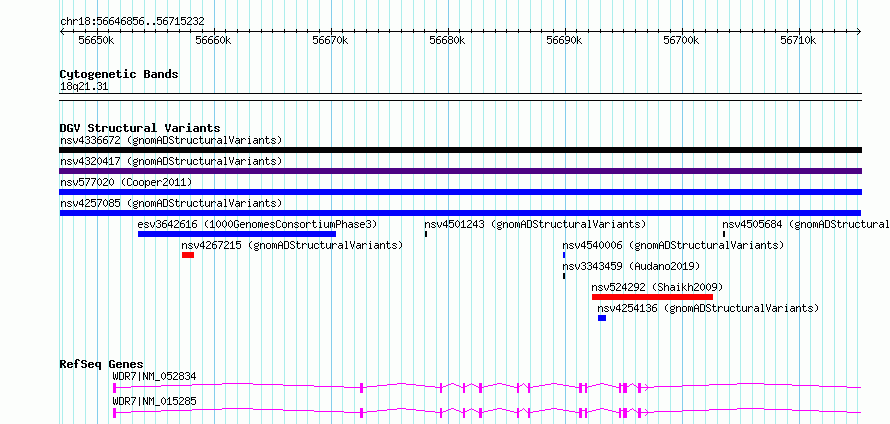Open the nsv4540006 variant label
890x424 pixels.
point(673,245)
